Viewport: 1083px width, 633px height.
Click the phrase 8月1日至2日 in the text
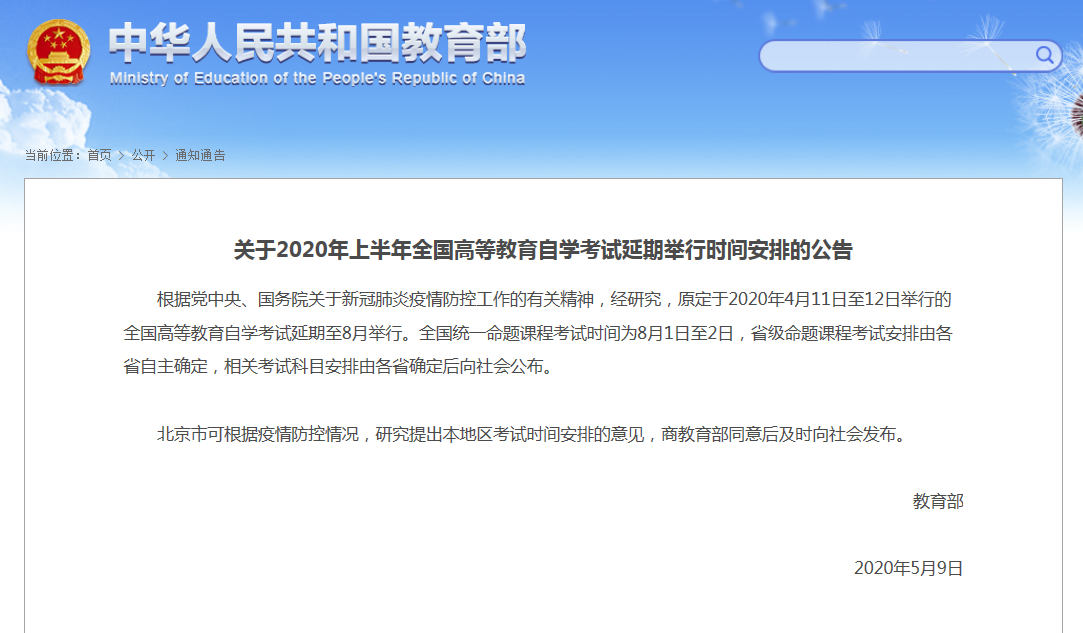[686, 333]
